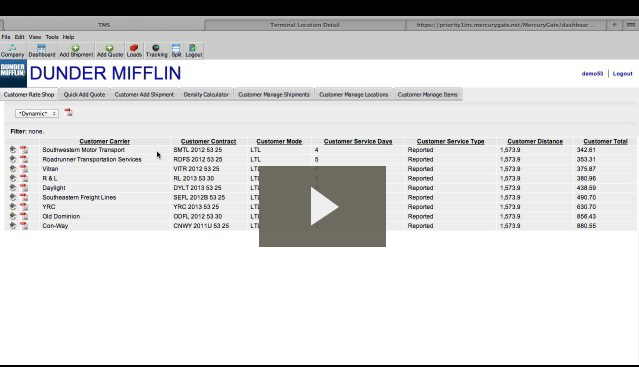Sort by Customer Total column header
Image resolution: width=639 pixels, height=367 pixels.
pyautogui.click(x=605, y=141)
